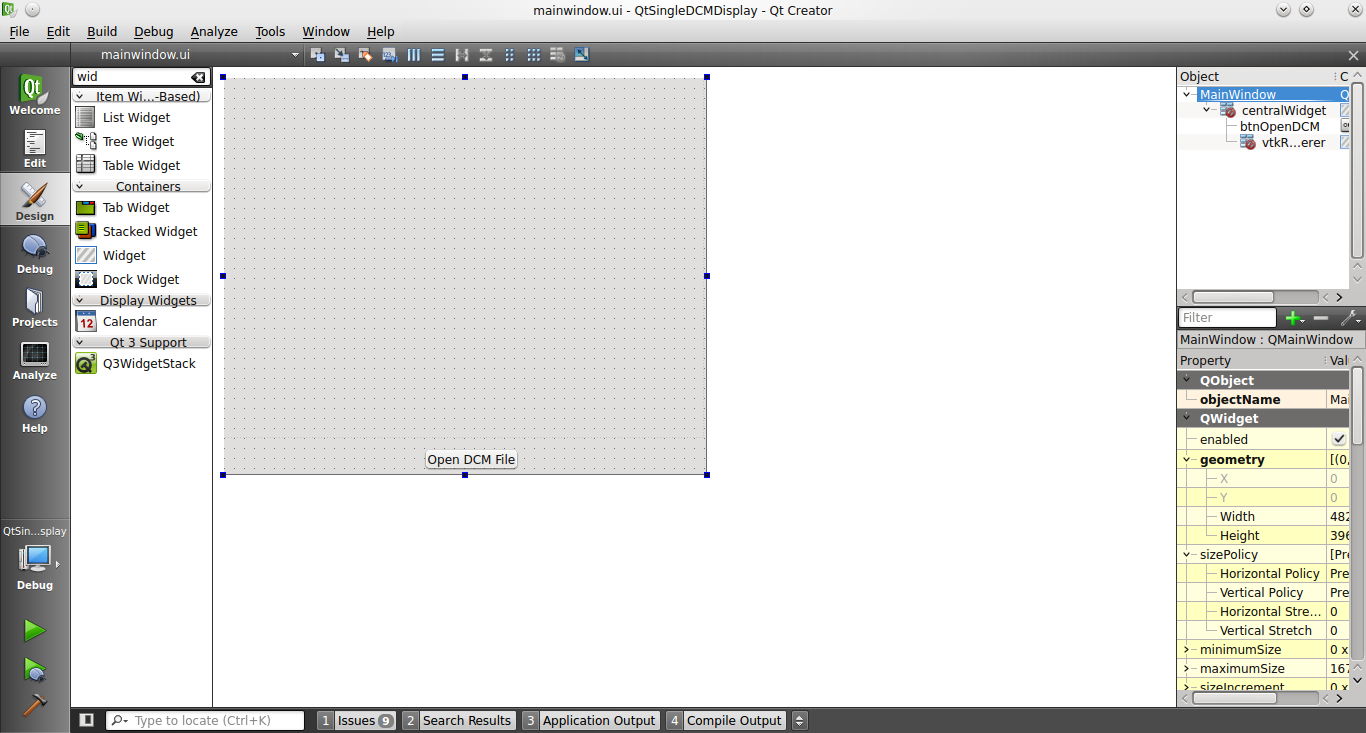Viewport: 1366px width, 733px height.
Task: Open Help mode
Action: 35,413
